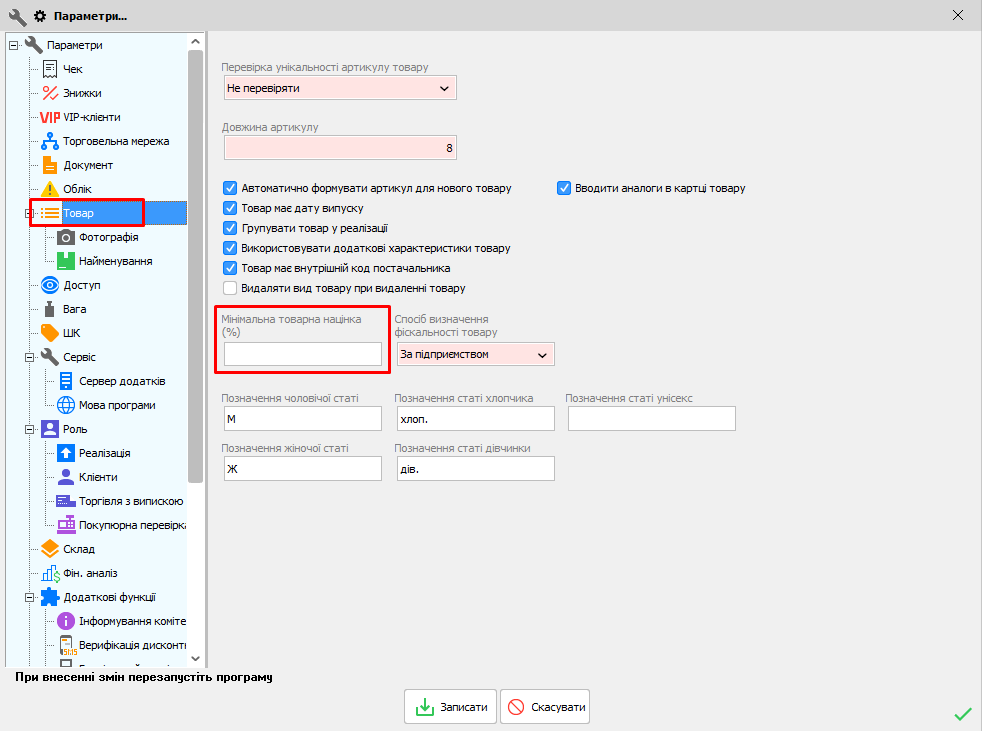Select the Склад item in the tree
The width and height of the screenshot is (982, 731).
point(79,549)
